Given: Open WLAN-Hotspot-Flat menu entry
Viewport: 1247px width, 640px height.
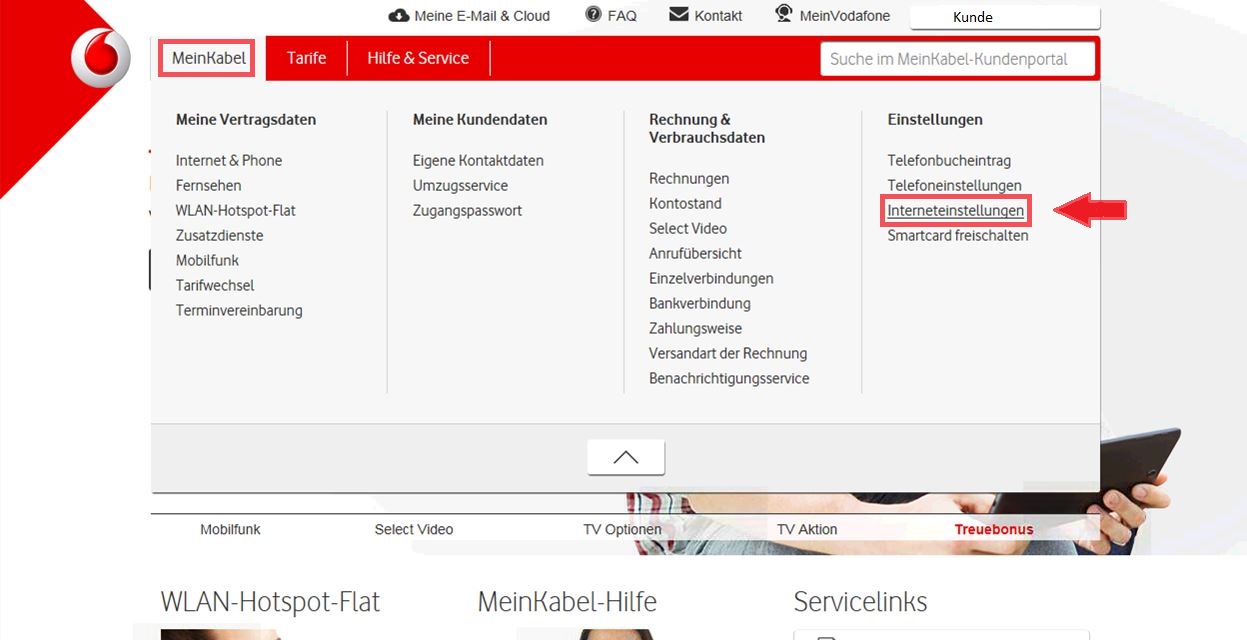Looking at the screenshot, I should 236,210.
